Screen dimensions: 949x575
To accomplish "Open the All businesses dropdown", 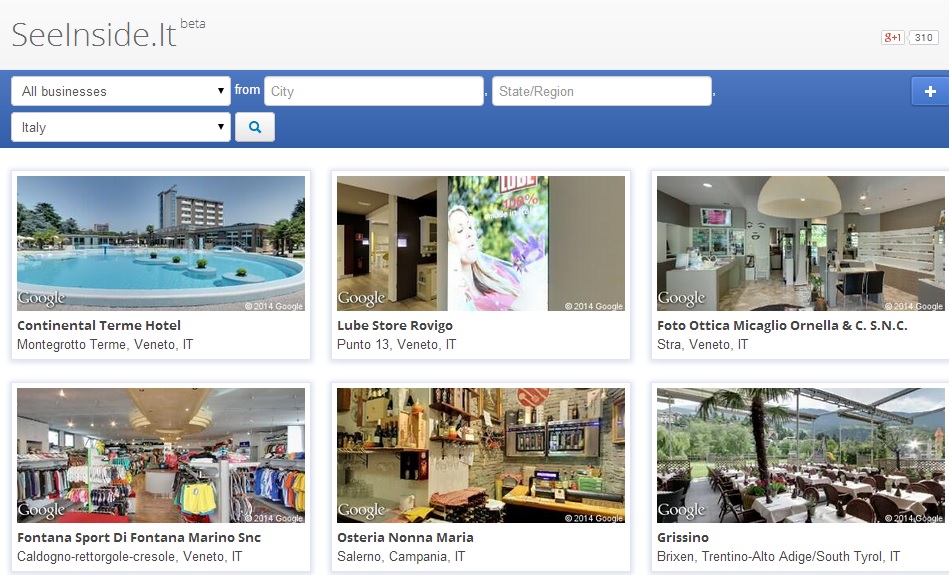I will (x=121, y=91).
